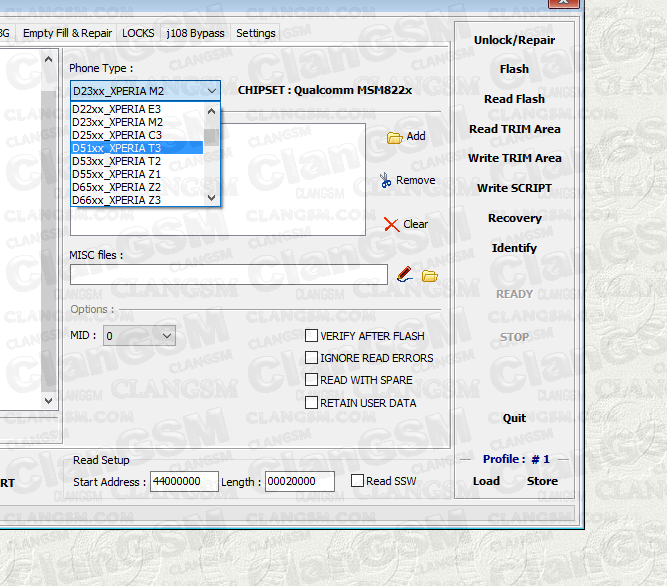Click the dropdown list scrollbar up arrow
This screenshot has width=667, height=586.
[211, 111]
